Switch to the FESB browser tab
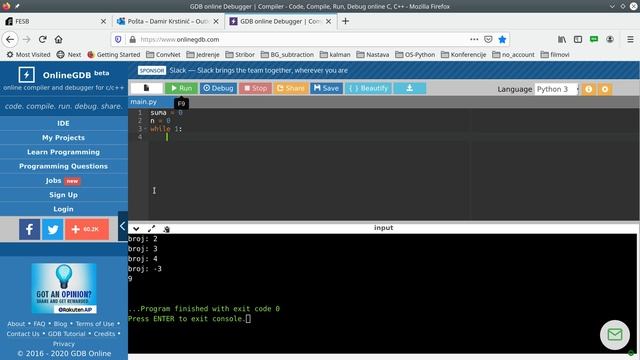 coord(55,21)
